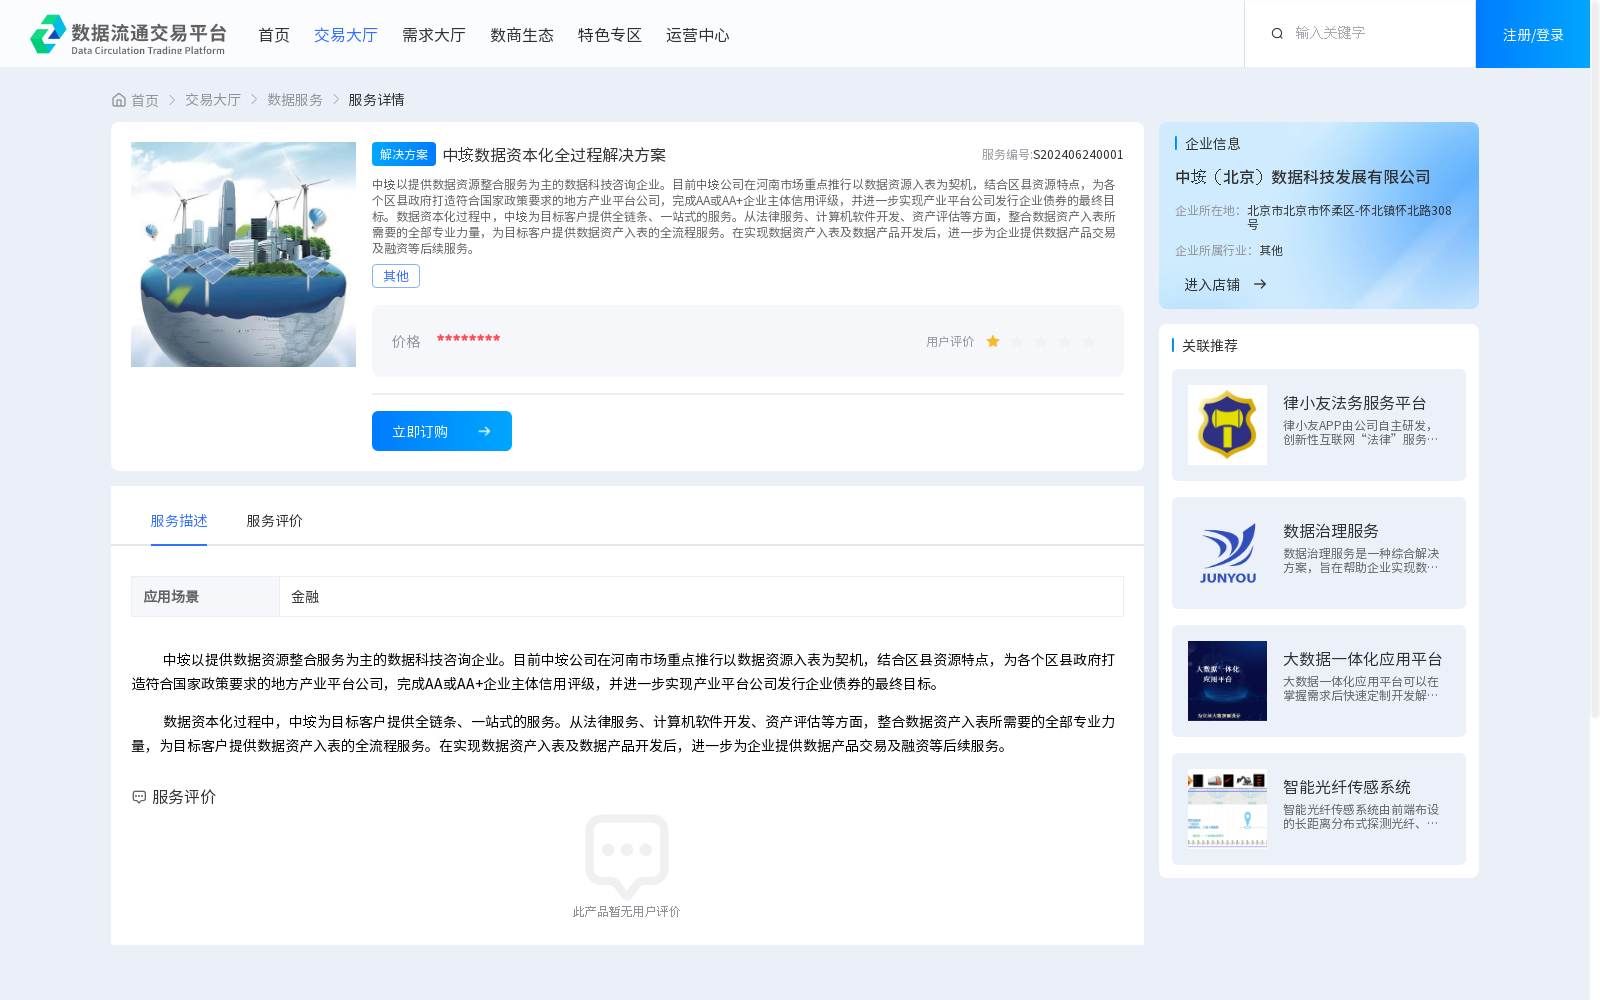Click the fifth rating star
The height and width of the screenshot is (1000, 1600).
click(1089, 341)
